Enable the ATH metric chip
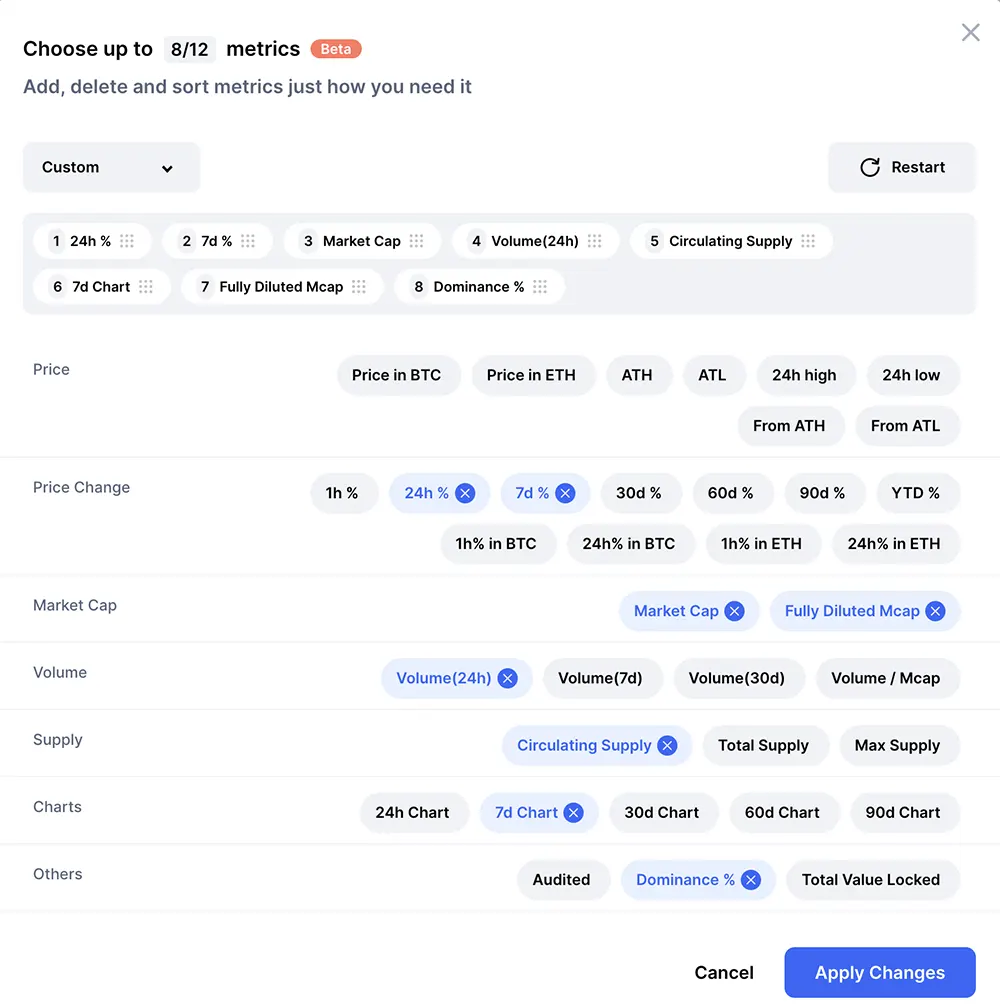 637,375
